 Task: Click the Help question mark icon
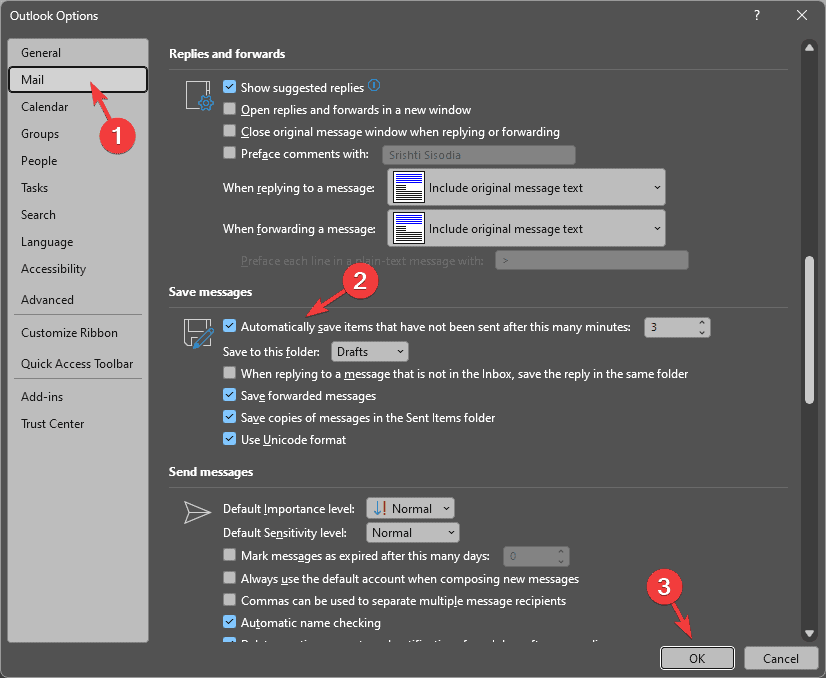(756, 15)
